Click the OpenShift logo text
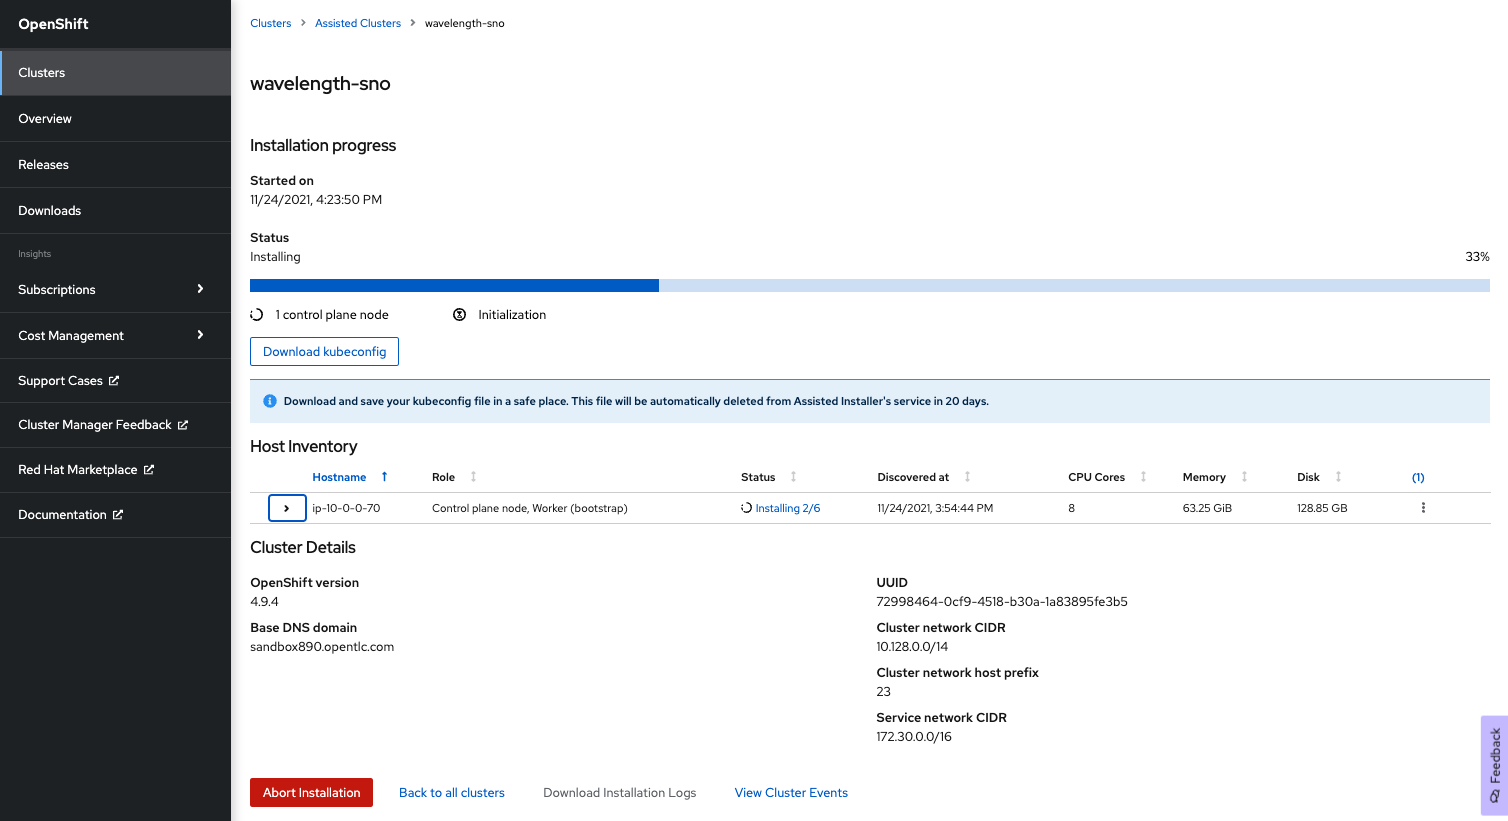 coord(53,24)
